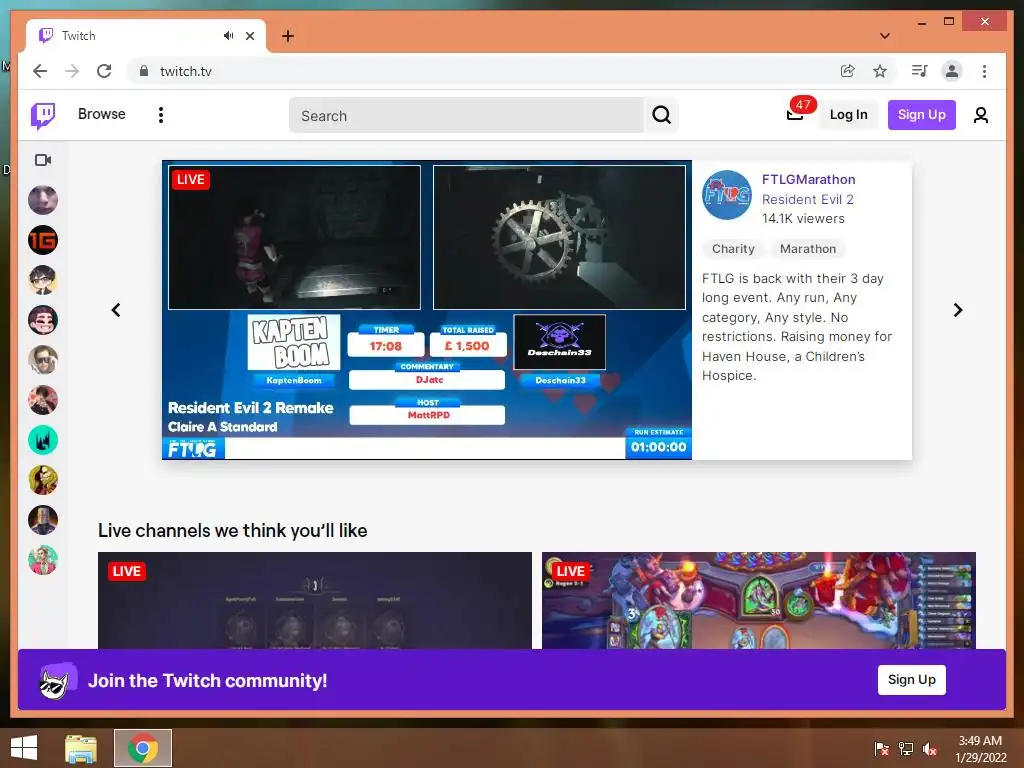Show next featured stream in carousel

click(x=957, y=310)
